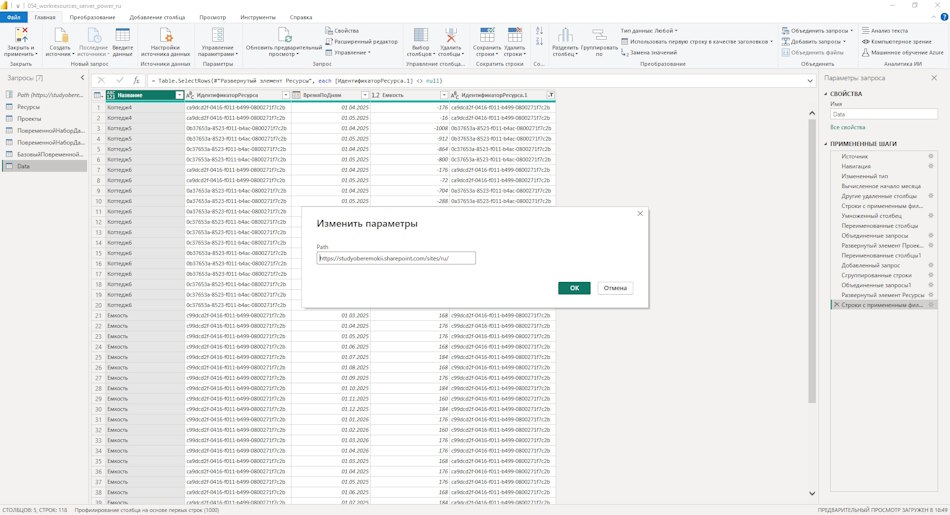
Task: Open gear settings for Источник step
Action: point(931,156)
